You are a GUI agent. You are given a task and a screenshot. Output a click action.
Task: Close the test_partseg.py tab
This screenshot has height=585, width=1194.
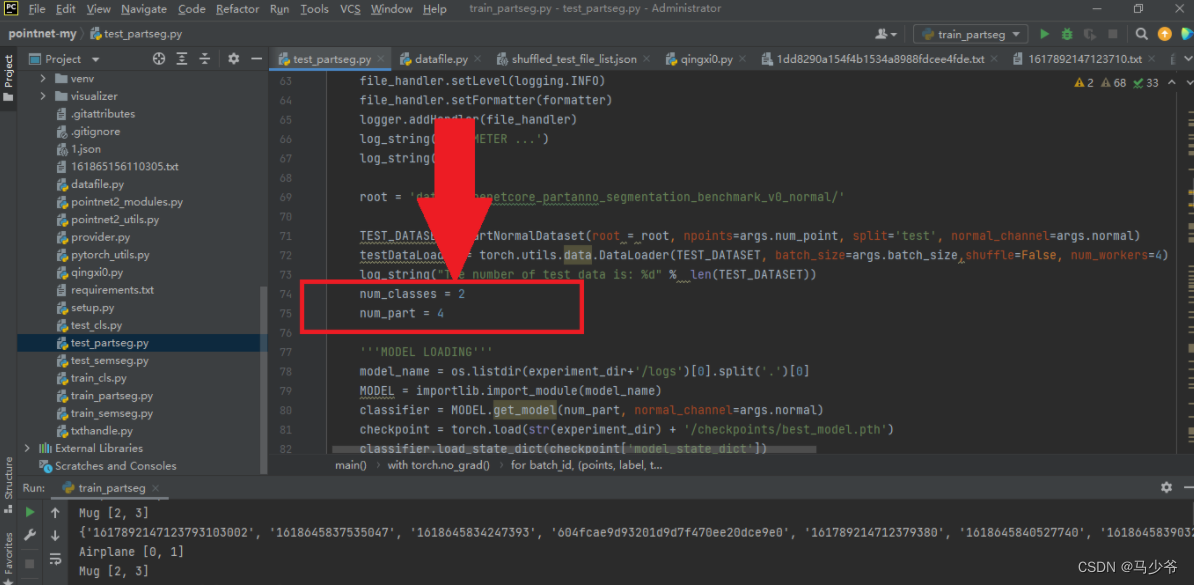click(381, 59)
